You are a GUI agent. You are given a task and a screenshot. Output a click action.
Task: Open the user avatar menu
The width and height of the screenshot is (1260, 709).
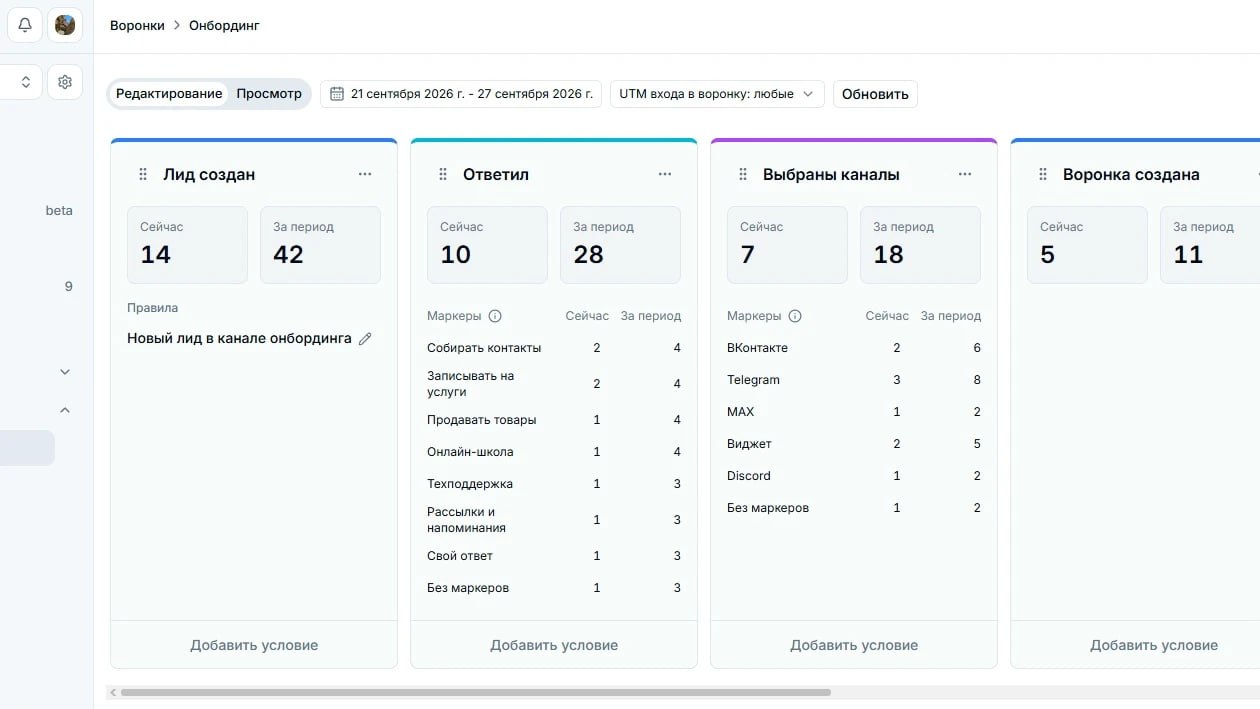point(65,25)
